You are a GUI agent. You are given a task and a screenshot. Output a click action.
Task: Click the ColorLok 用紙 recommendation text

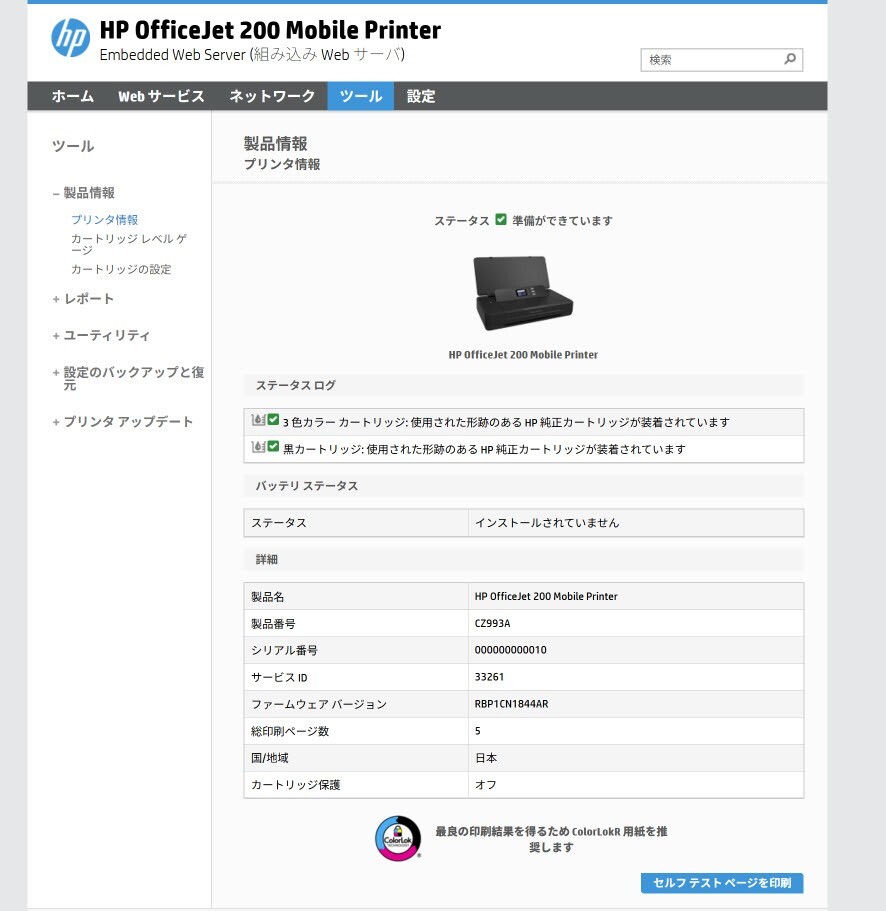click(x=551, y=839)
